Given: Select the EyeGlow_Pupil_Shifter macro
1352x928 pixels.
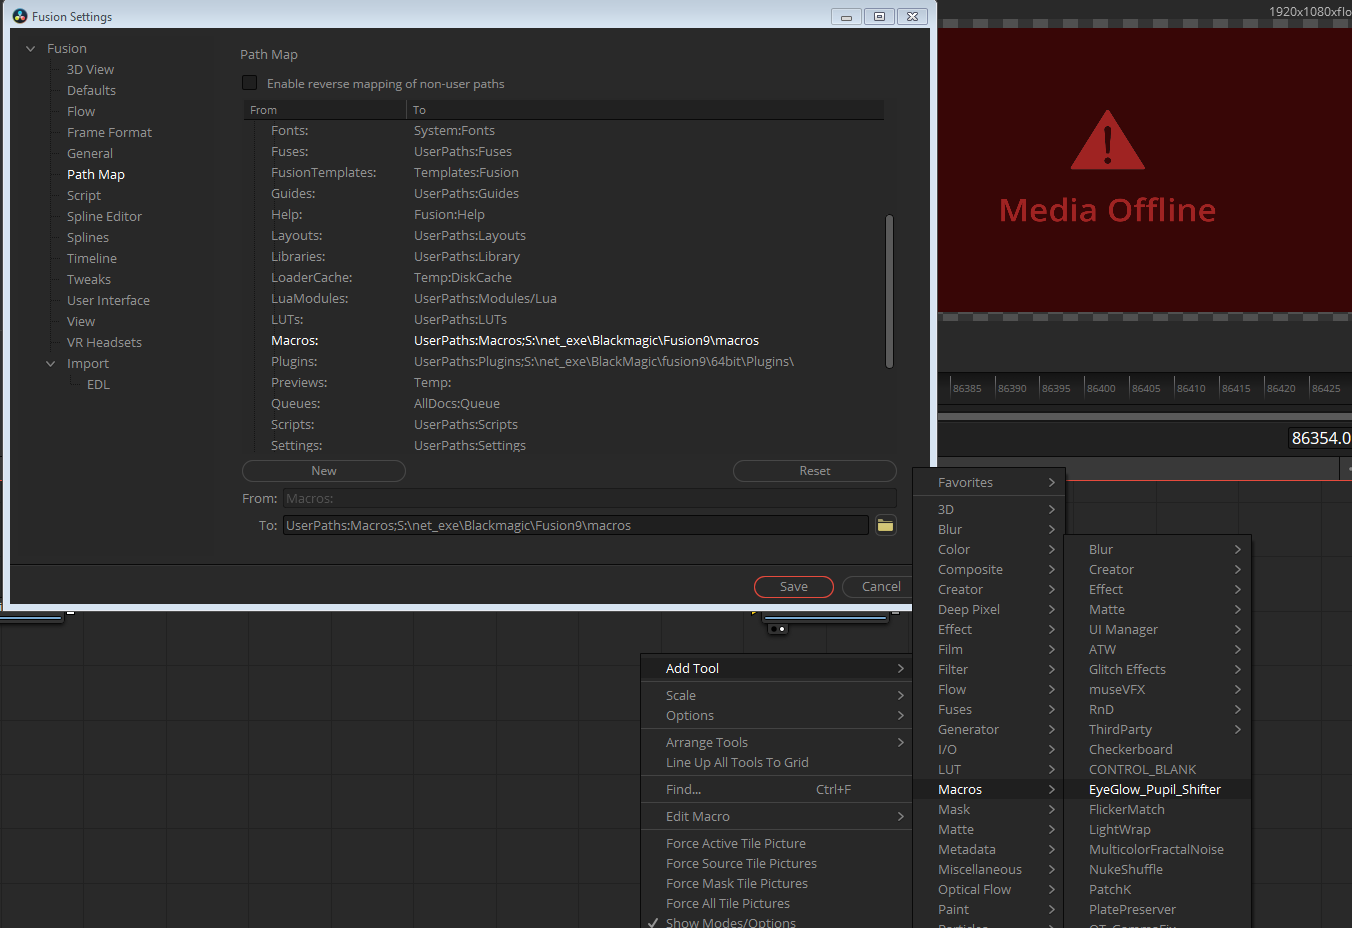Looking at the screenshot, I should (1159, 789).
